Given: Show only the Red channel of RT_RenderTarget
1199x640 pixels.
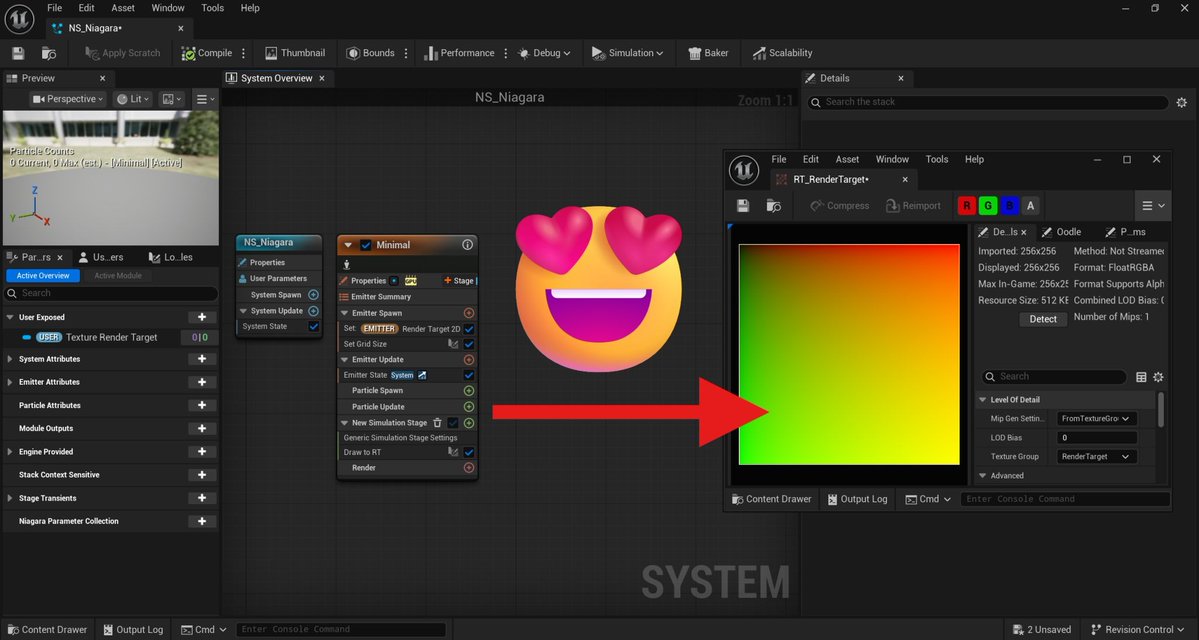Looking at the screenshot, I should (x=966, y=204).
